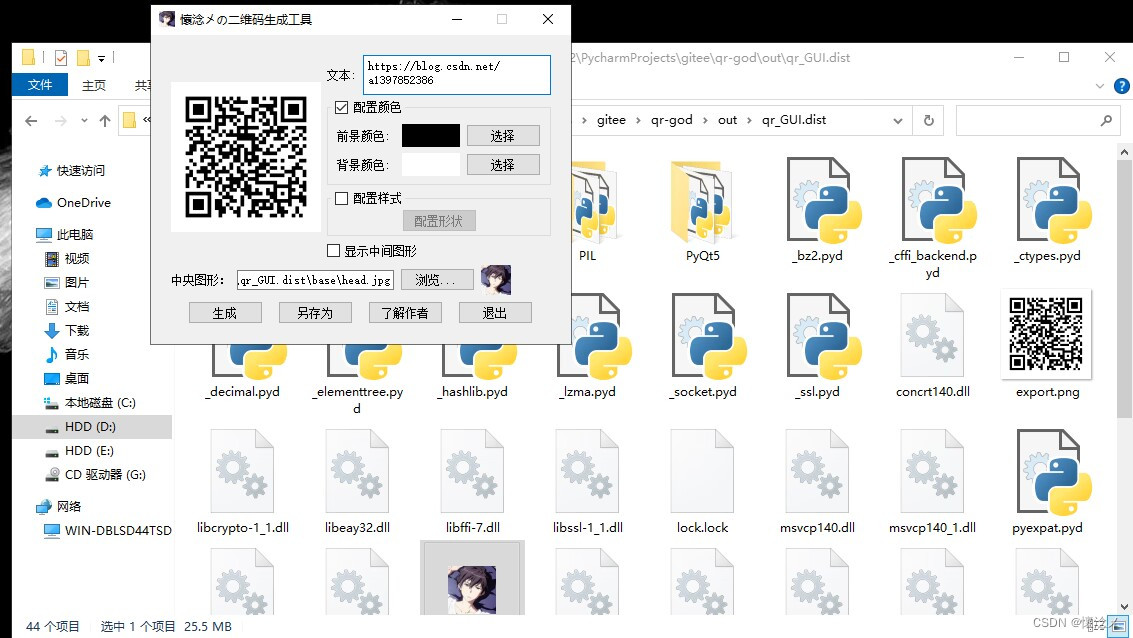Image resolution: width=1133 pixels, height=638 pixels.
Task: Open the Explorer help question-mark icon
Action: pos(1121,86)
